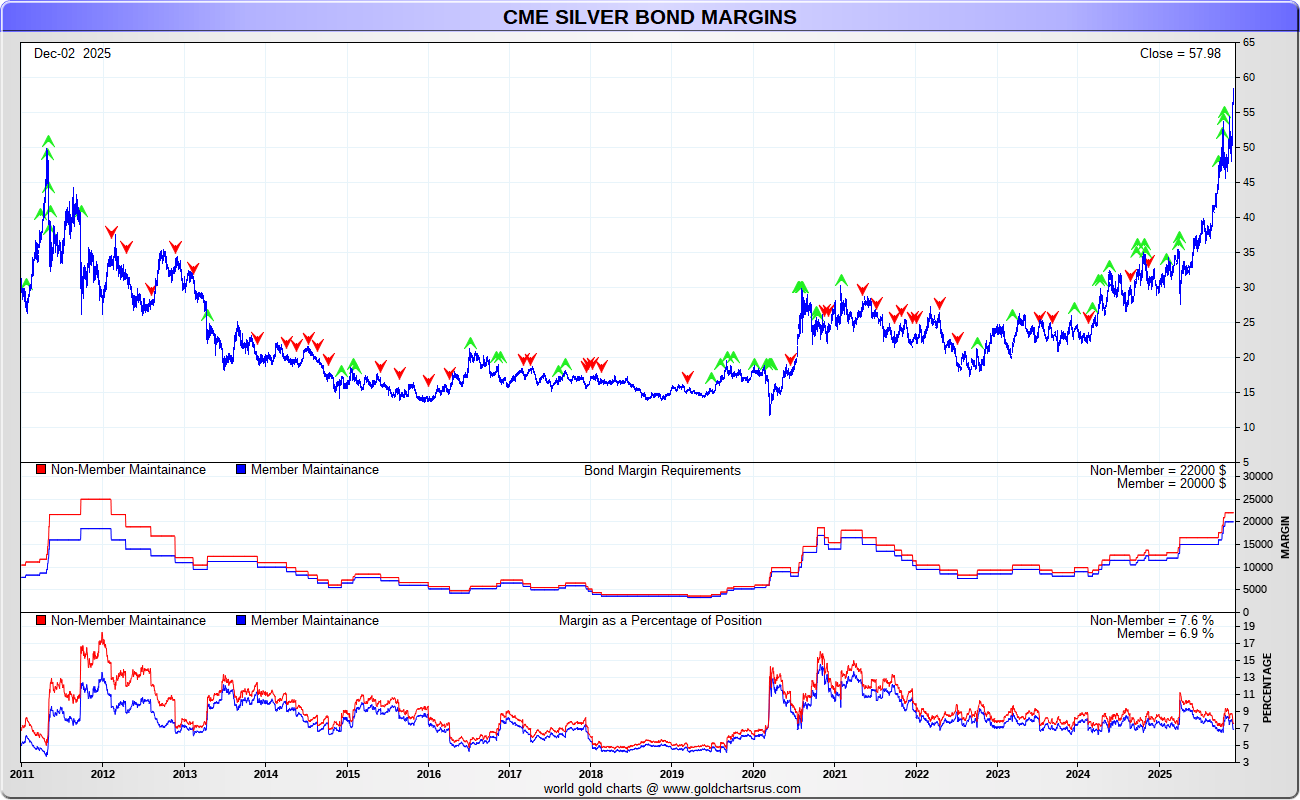Click the 2025 year label on time axis
Screen dimensions: 1300x800
1159,774
